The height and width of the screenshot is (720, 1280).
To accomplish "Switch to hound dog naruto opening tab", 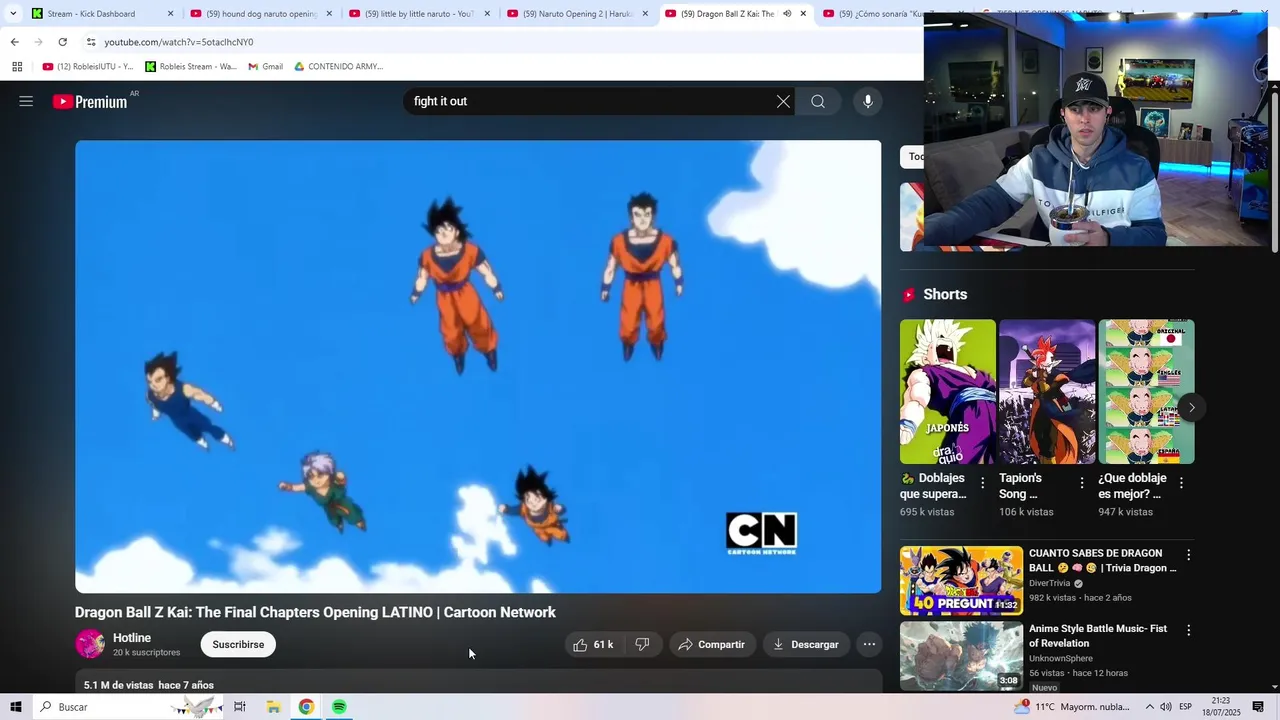I will [x=260, y=14].
